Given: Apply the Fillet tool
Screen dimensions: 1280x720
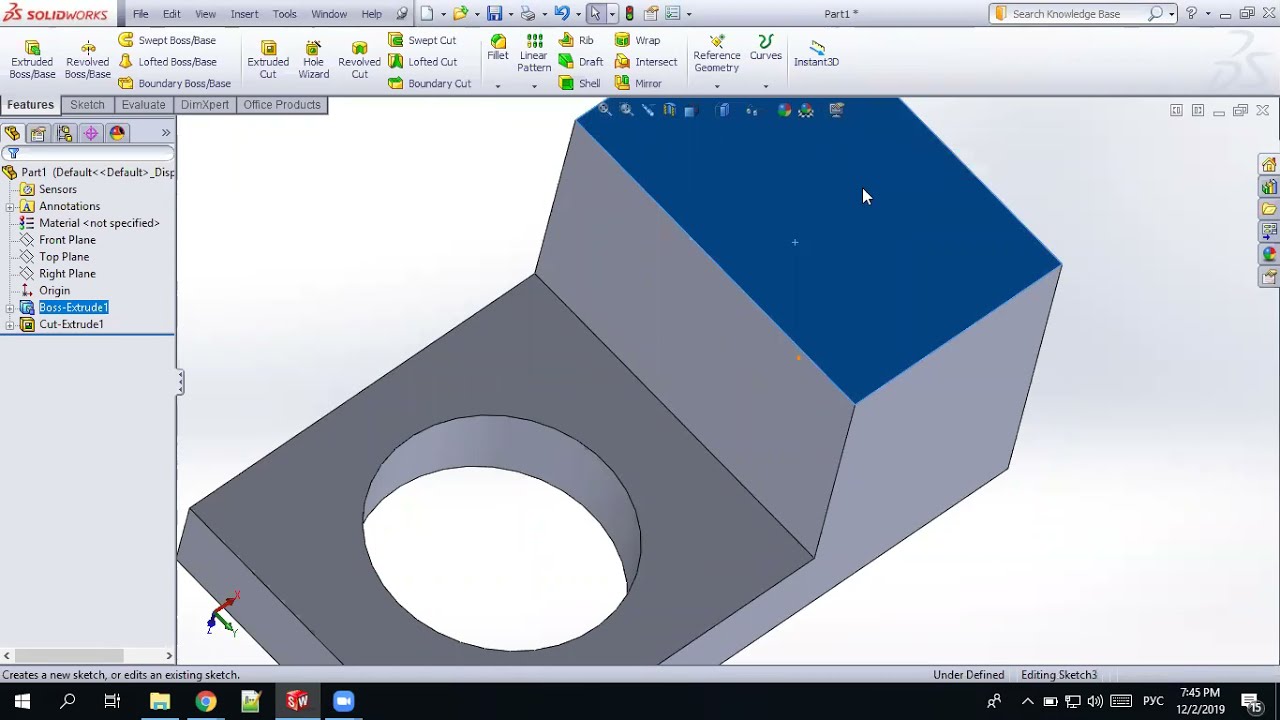Looking at the screenshot, I should point(498,48).
